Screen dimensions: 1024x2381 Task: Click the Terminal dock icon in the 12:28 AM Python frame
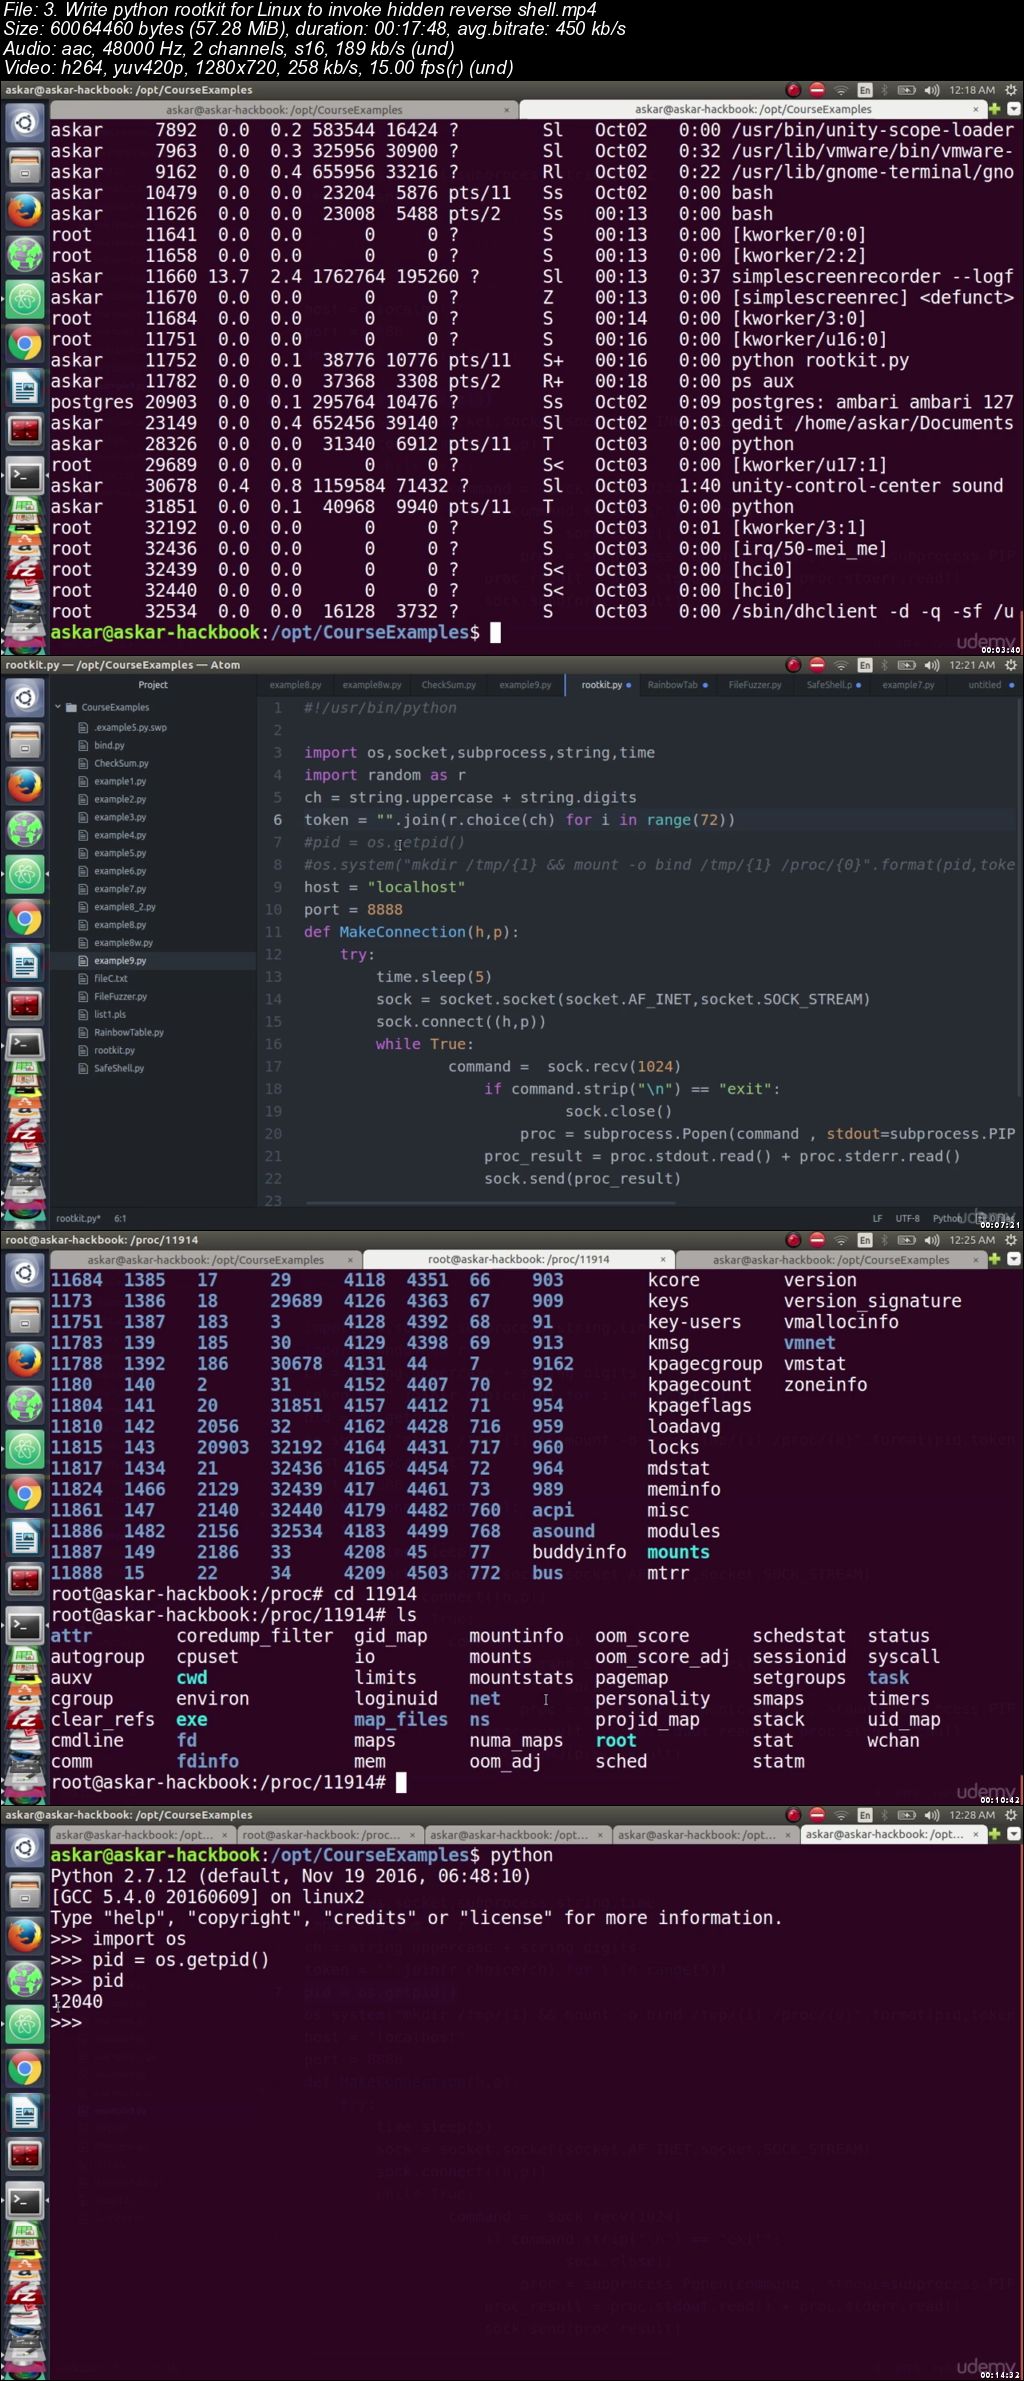tap(24, 2200)
